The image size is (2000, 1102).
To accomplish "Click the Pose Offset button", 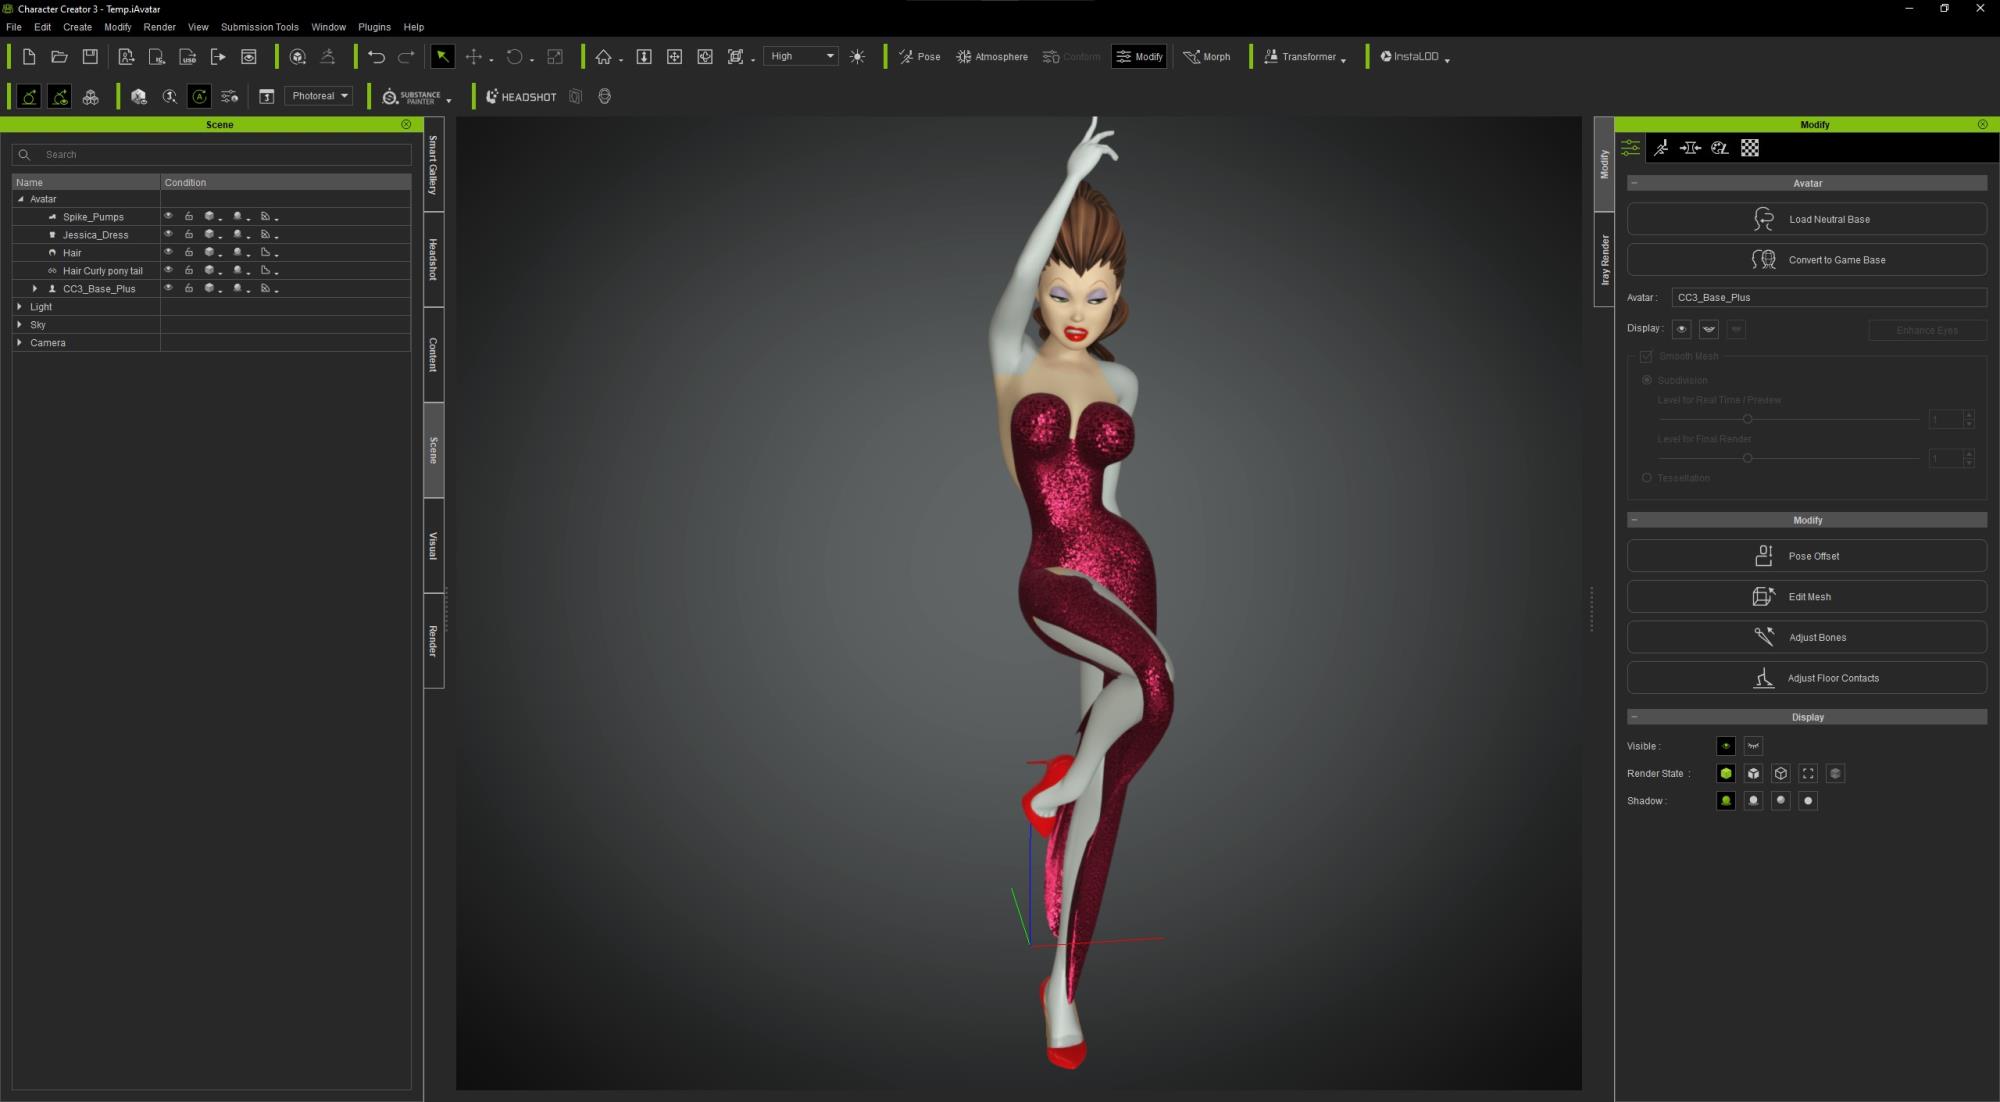I will click(x=1807, y=556).
